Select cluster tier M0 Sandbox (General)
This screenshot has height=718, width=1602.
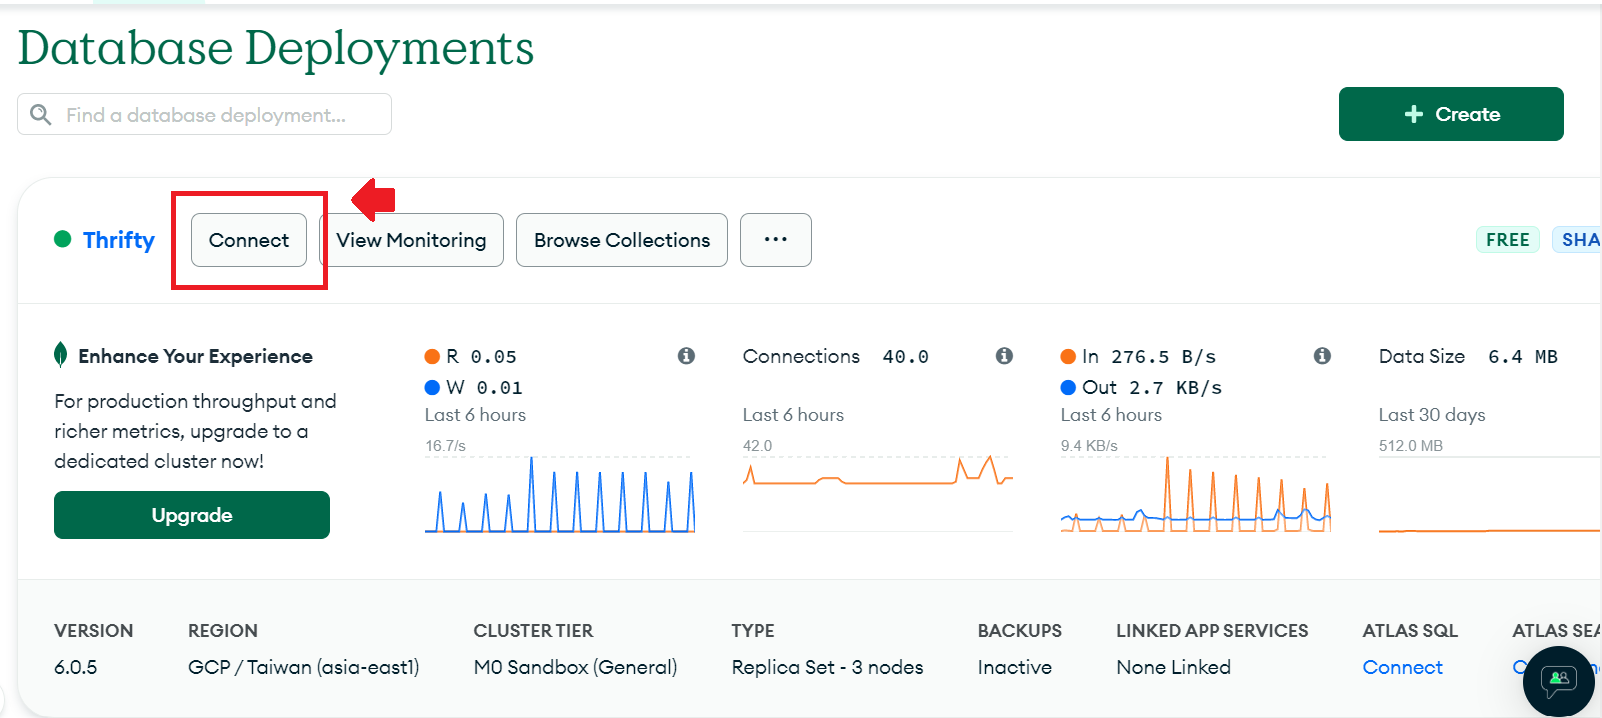coord(576,667)
